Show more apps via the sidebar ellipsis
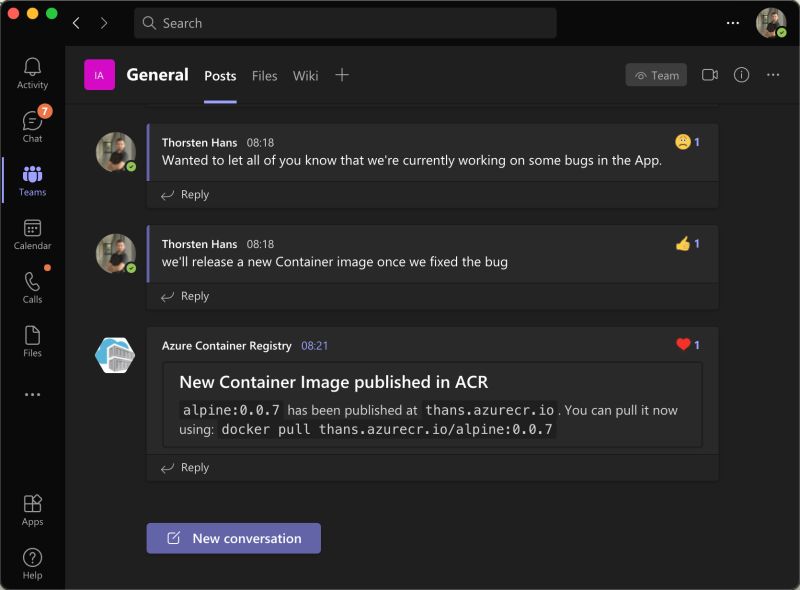800x590 pixels. [x=32, y=394]
